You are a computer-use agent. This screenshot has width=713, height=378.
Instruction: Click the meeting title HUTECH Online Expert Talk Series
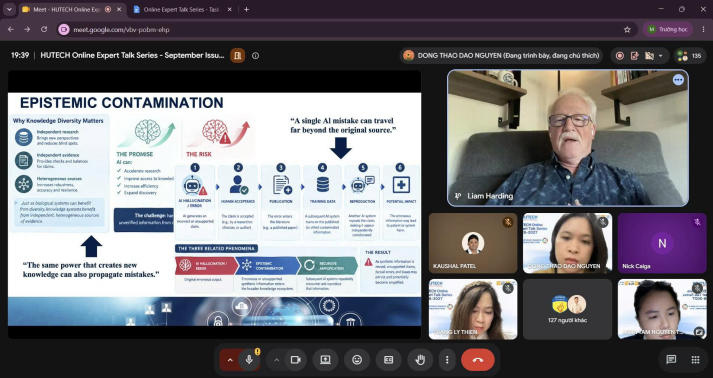pyautogui.click(x=132, y=55)
